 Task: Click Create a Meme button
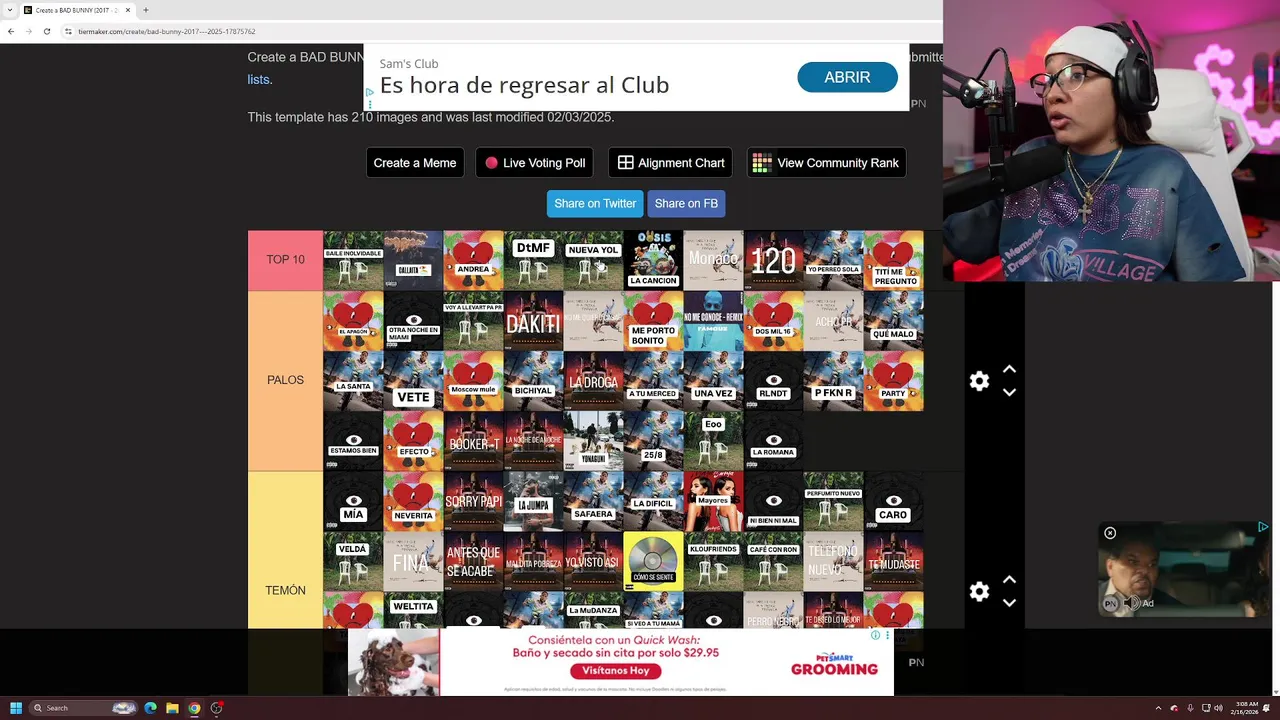tap(415, 163)
